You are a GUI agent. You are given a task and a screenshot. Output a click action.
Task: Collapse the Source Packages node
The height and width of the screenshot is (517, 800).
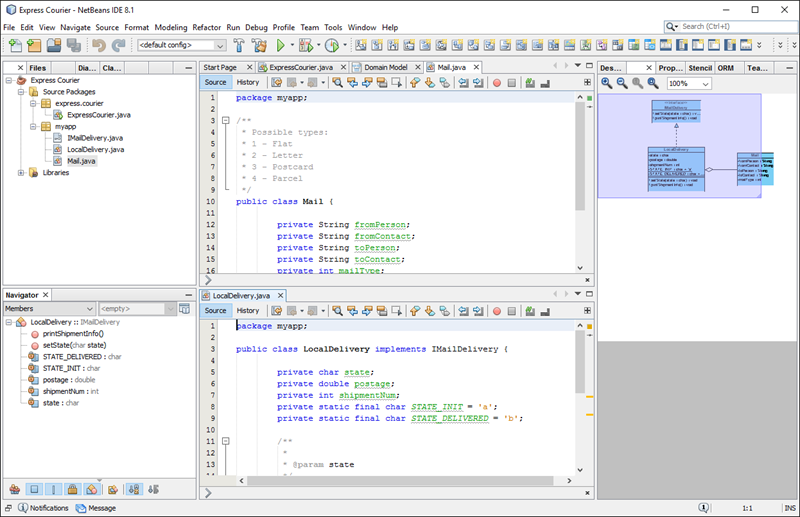click(21, 92)
